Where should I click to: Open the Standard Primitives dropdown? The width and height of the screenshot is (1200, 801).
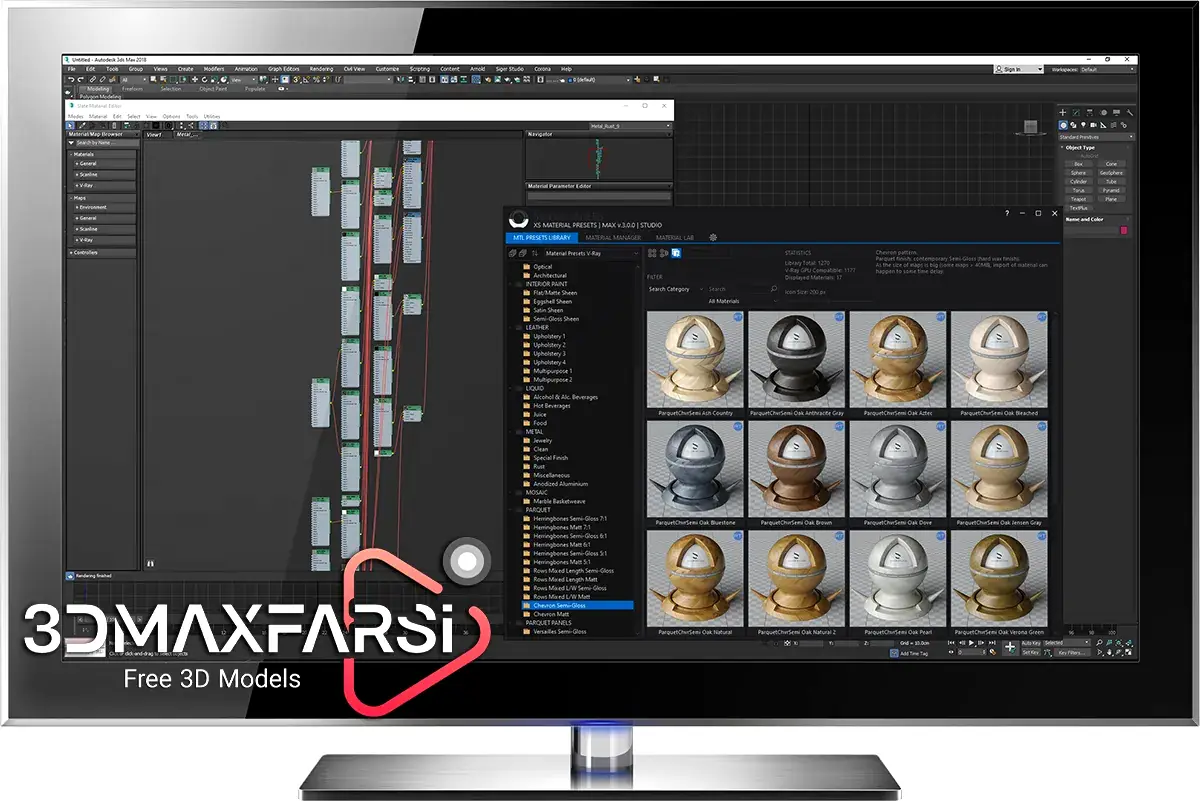click(1097, 137)
